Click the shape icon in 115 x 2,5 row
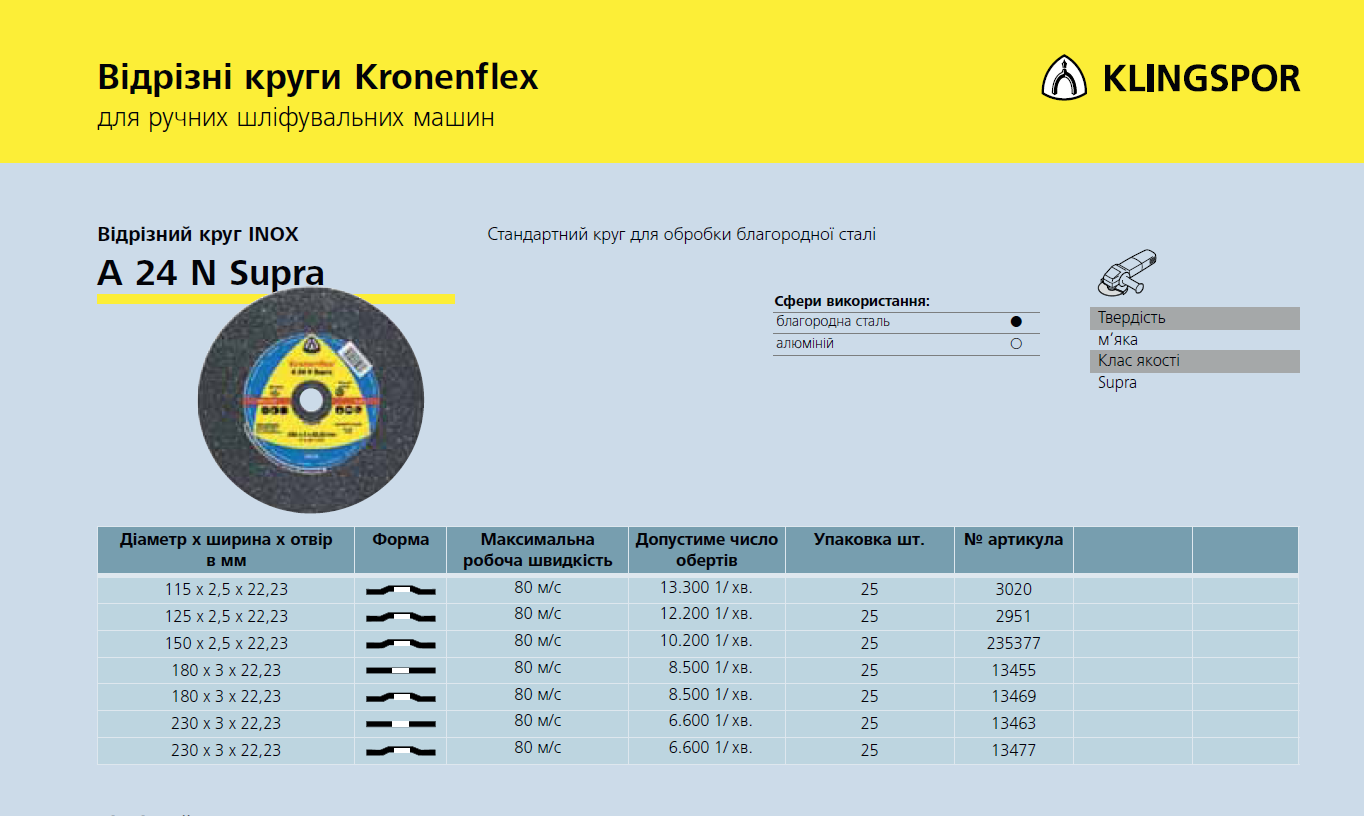1364x816 pixels. [401, 590]
